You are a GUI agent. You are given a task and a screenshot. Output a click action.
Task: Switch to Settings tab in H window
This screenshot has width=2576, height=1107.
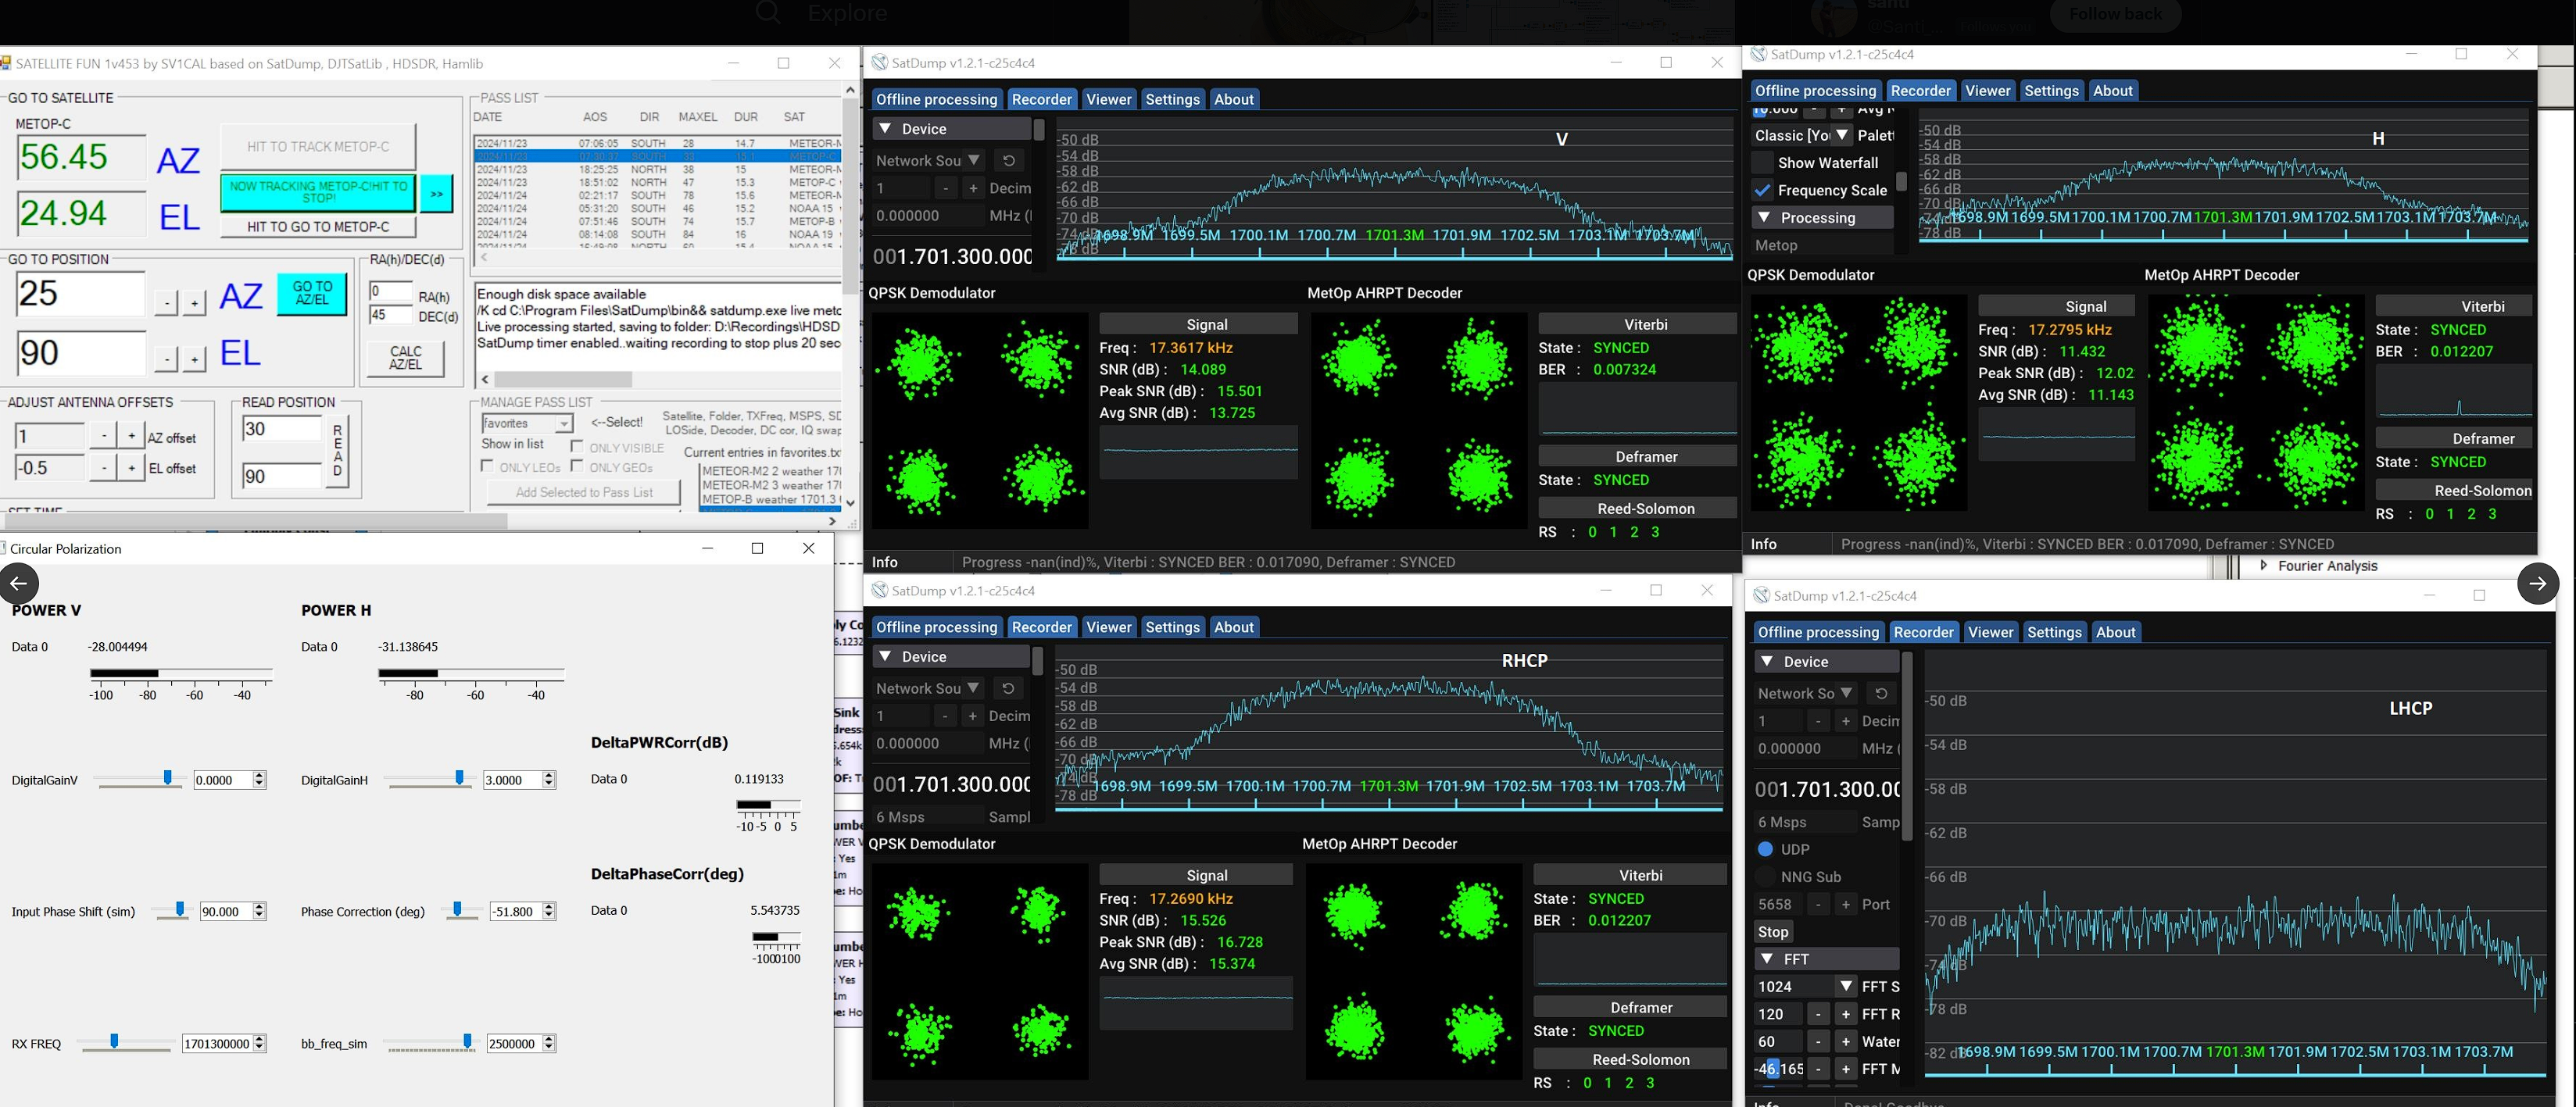pos(2051,91)
